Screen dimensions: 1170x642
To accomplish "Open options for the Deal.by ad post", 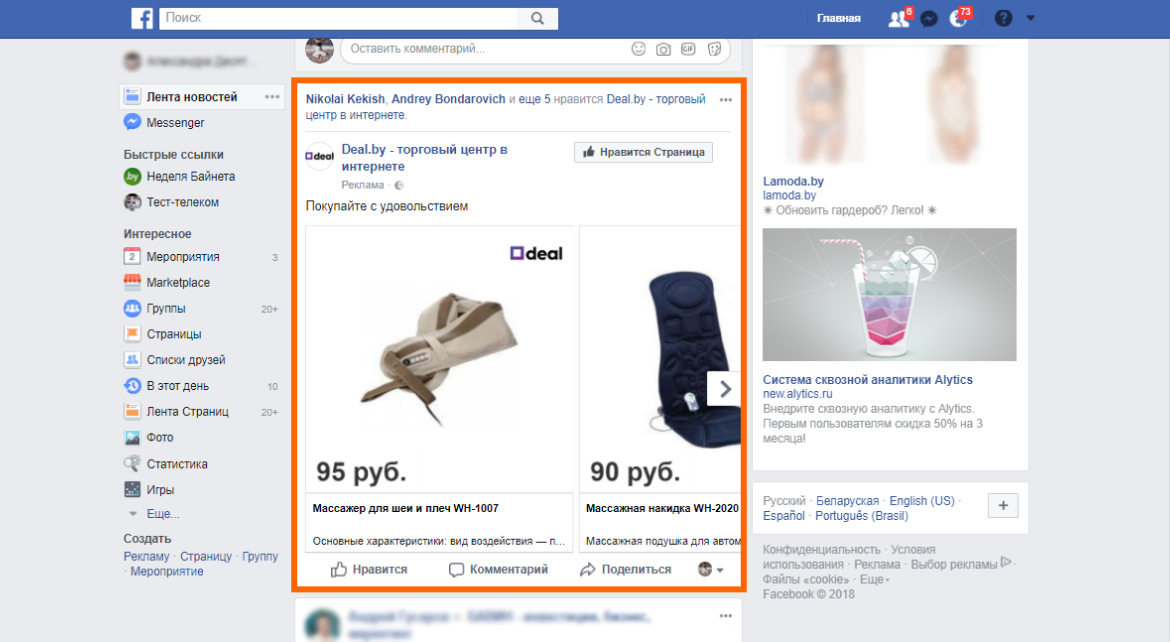I will pyautogui.click(x=725, y=100).
